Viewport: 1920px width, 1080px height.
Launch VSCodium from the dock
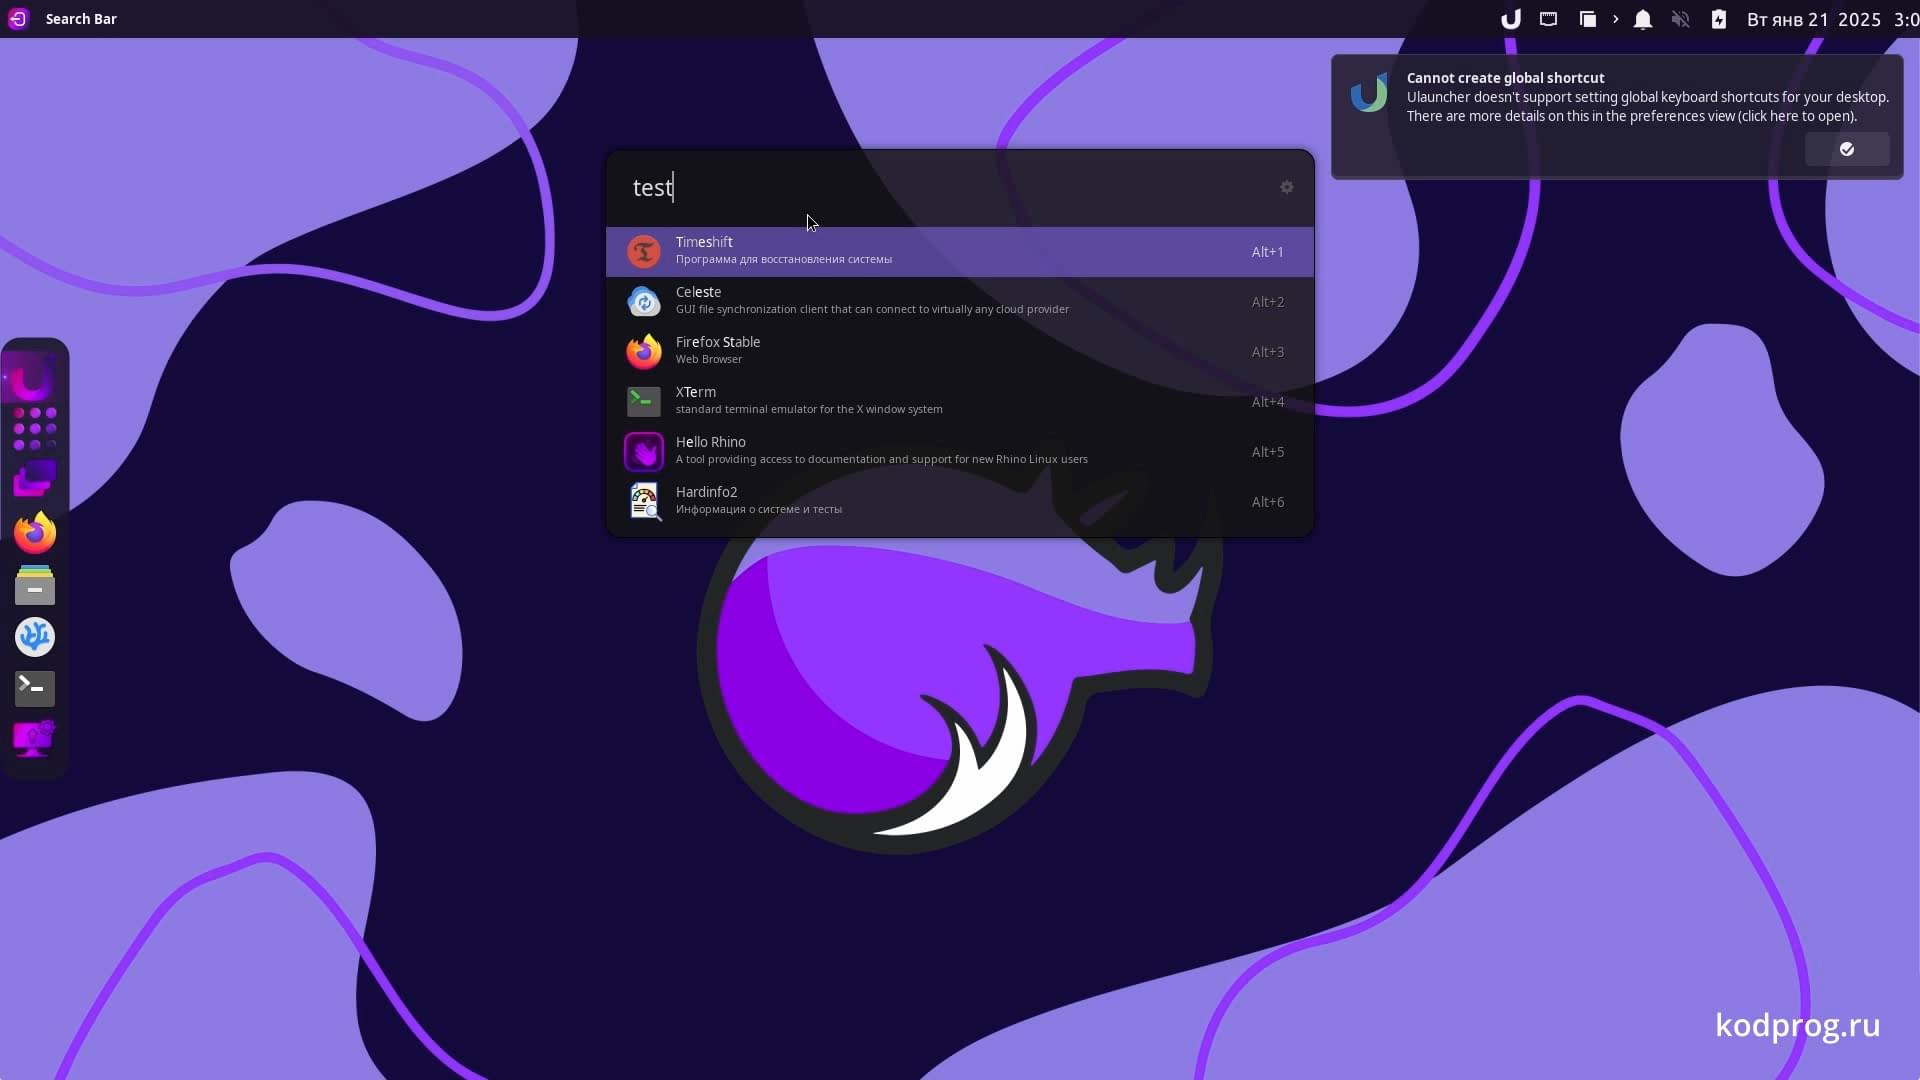35,637
